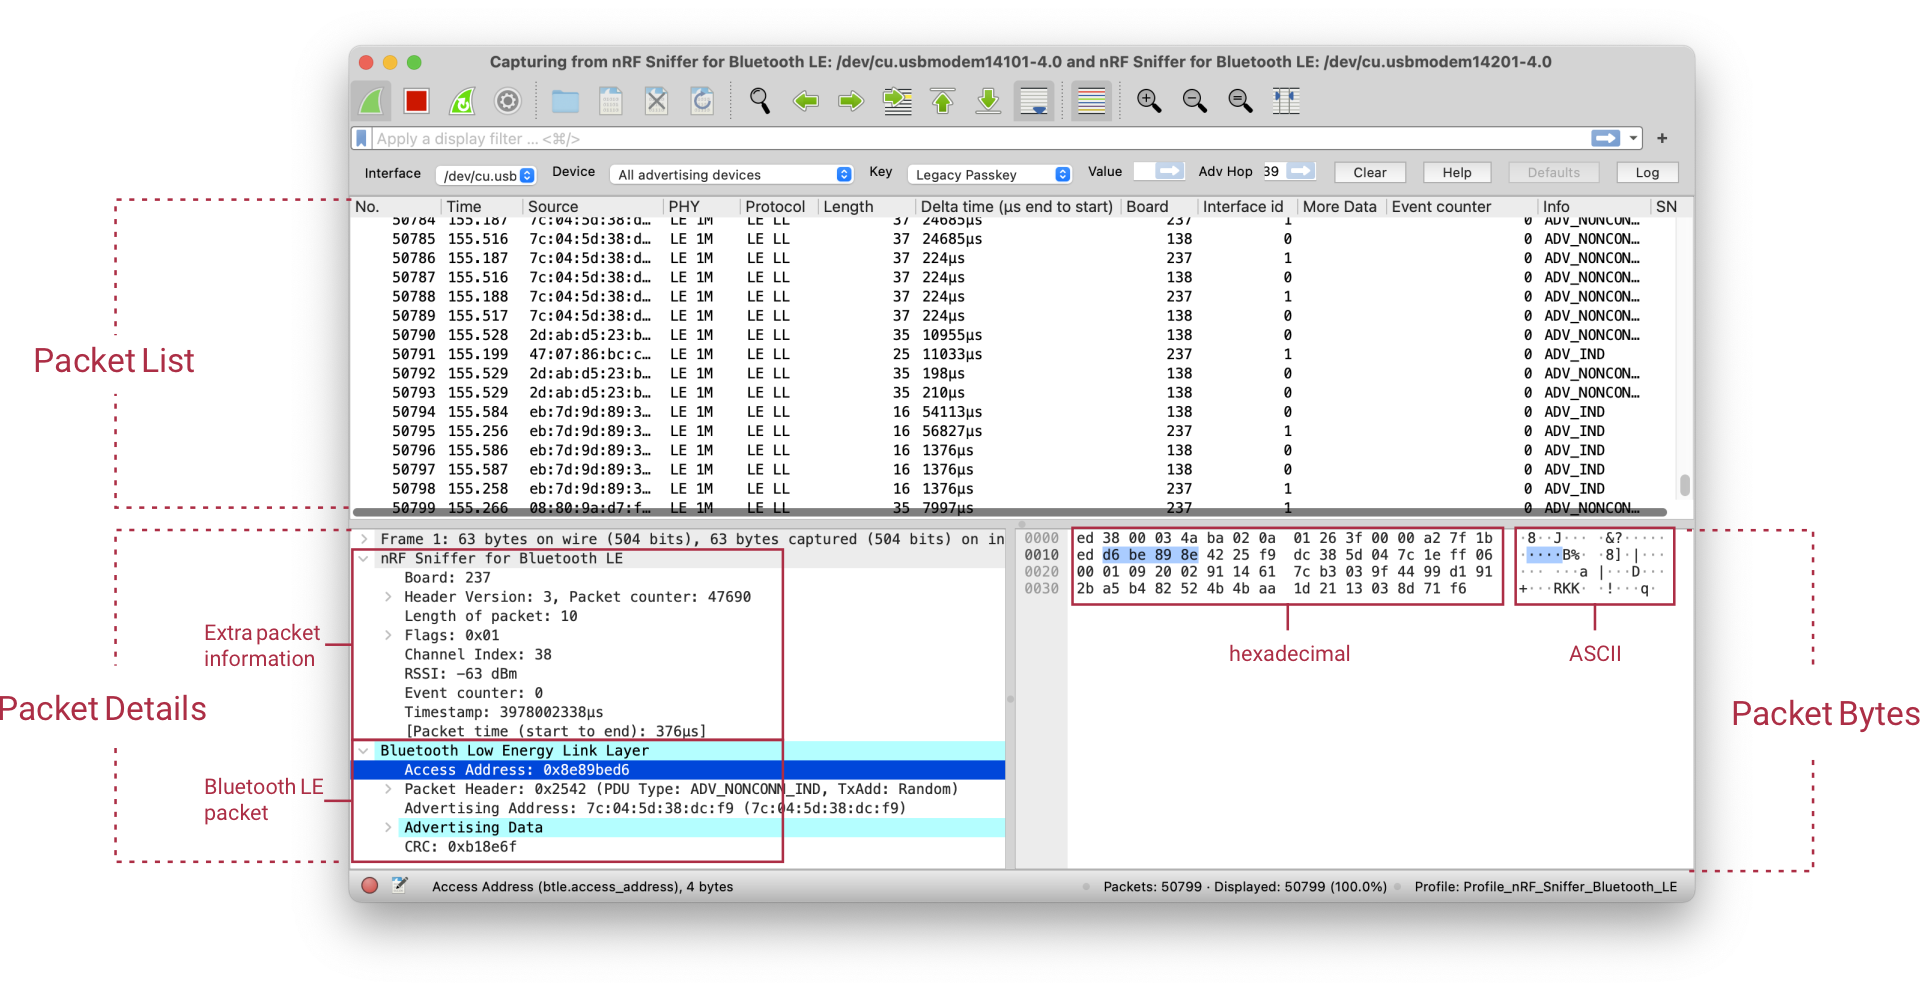Image resolution: width=1920 pixels, height=991 pixels.
Task: Click the Clear button
Action: [x=1370, y=172]
